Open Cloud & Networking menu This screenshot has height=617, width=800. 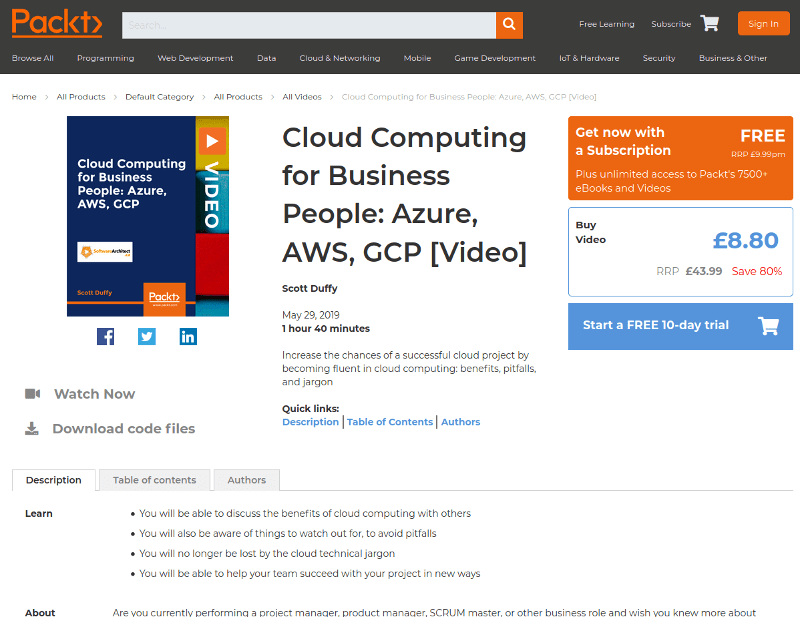(340, 58)
